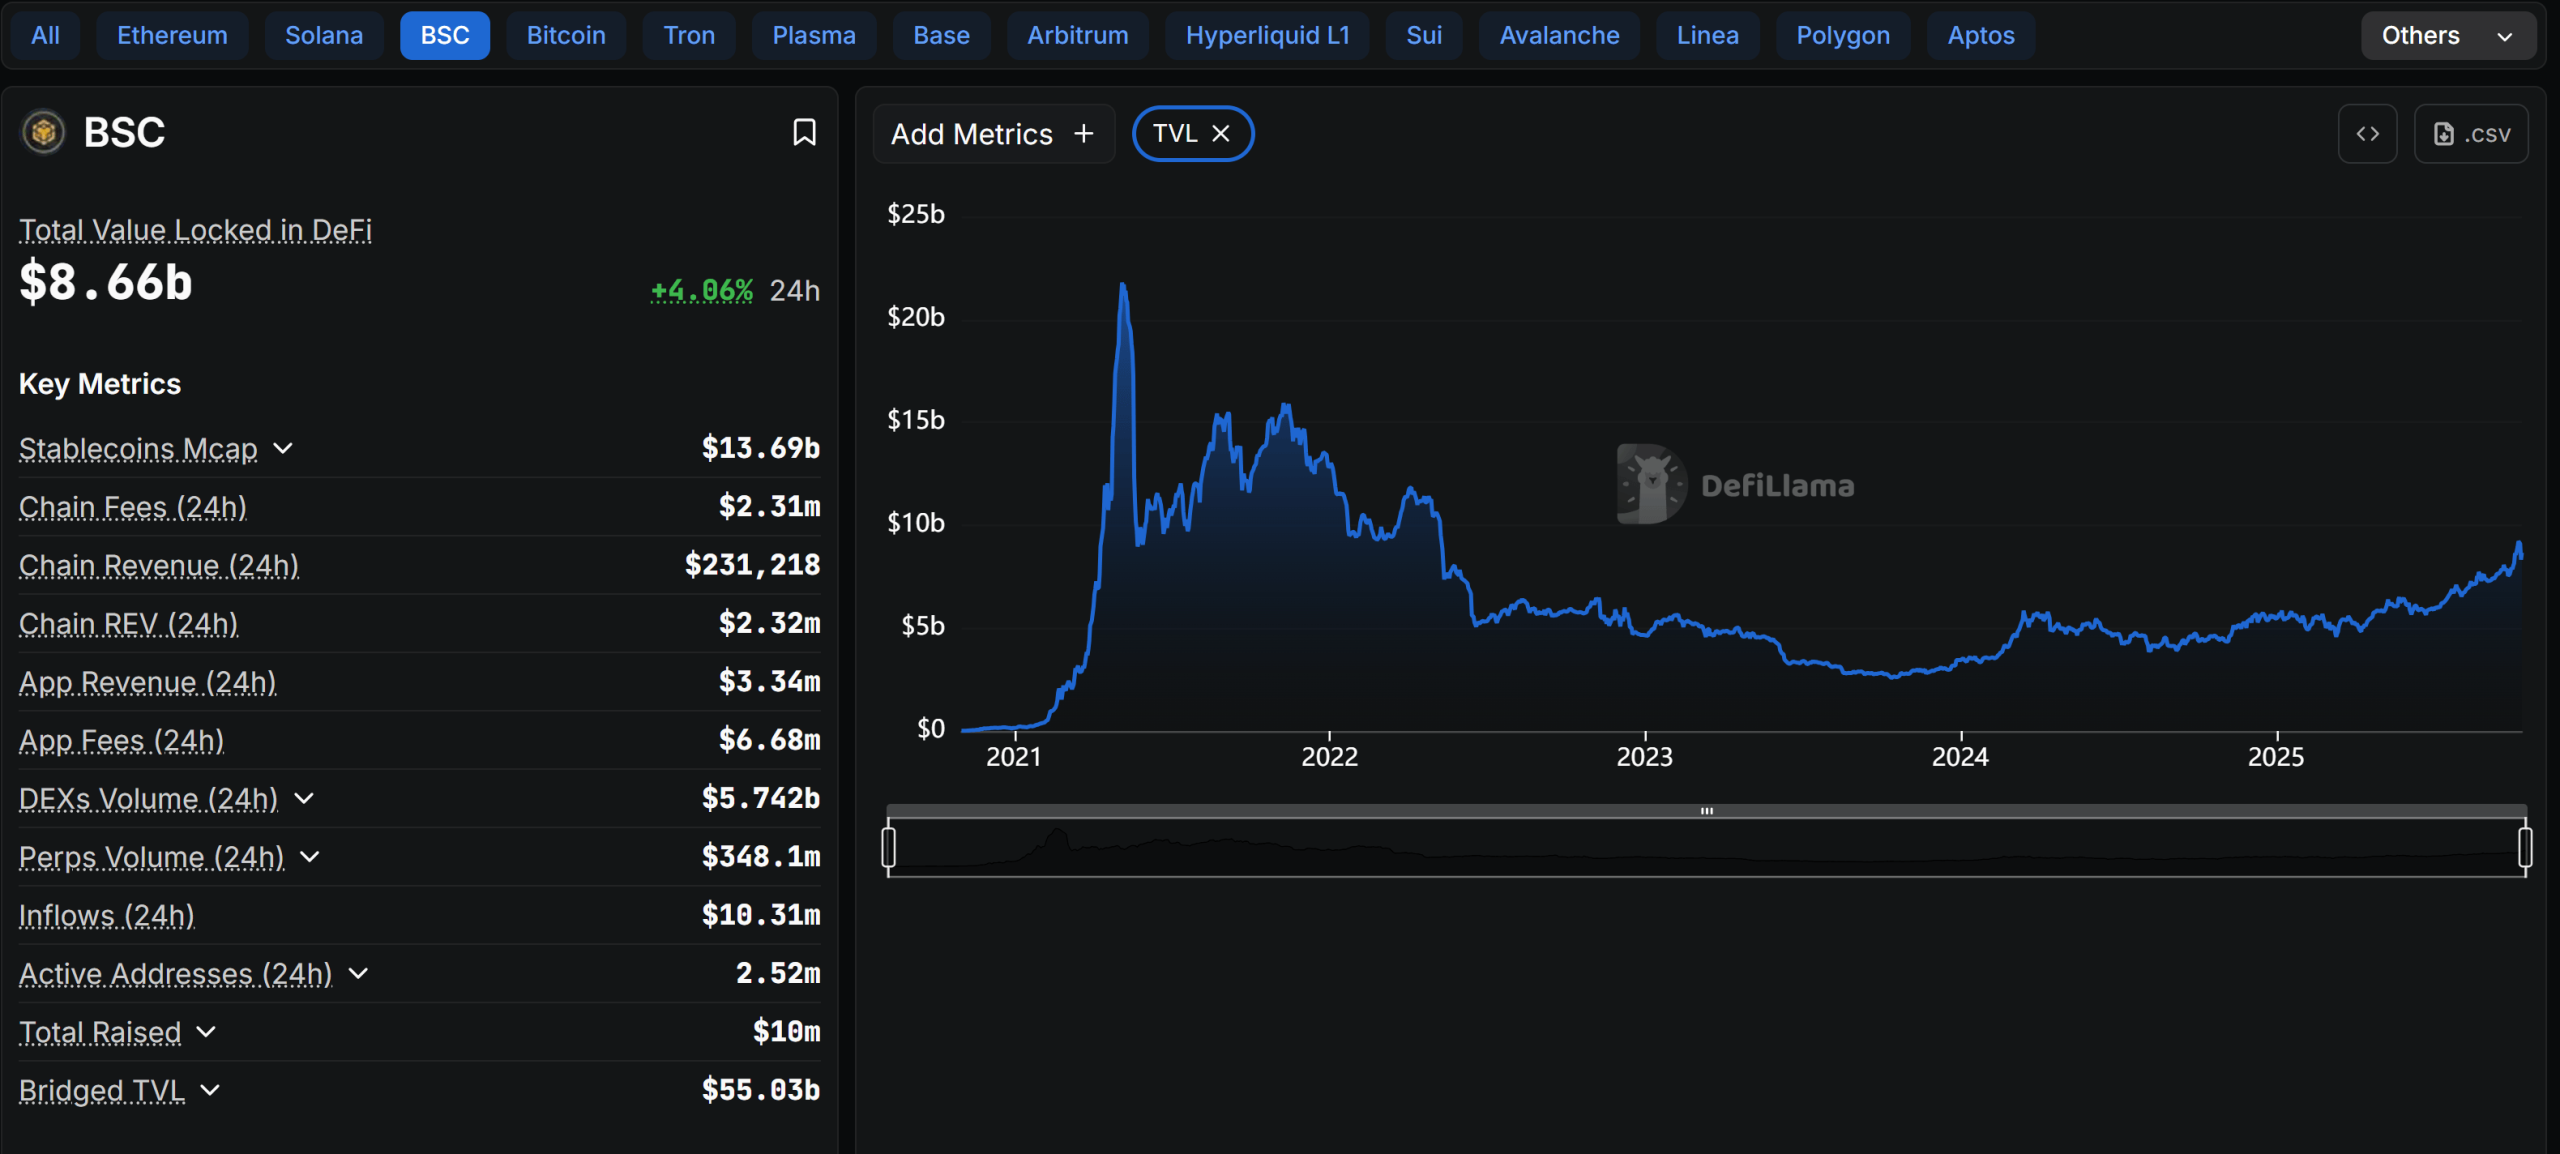Click the Add Metrics button
The height and width of the screenshot is (1154, 2560).
tap(971, 134)
